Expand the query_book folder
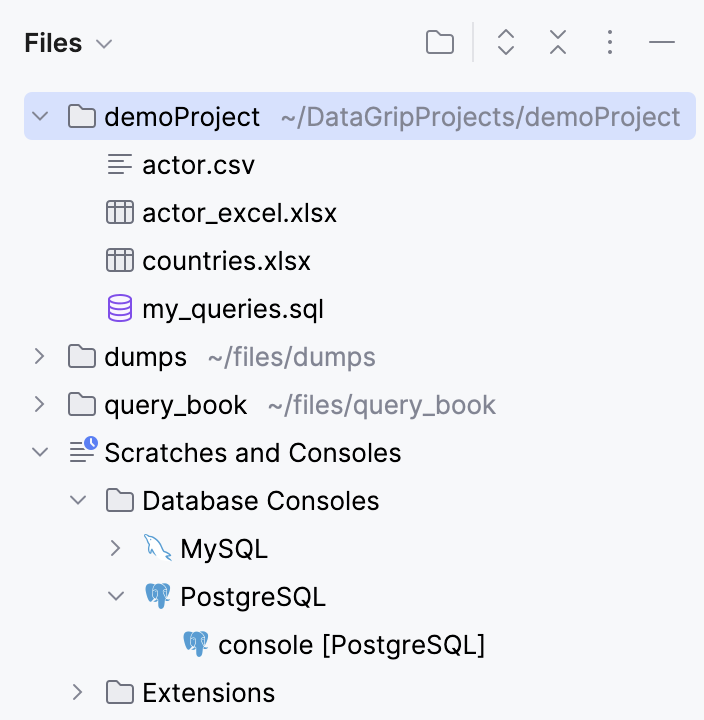The width and height of the screenshot is (704, 720). (x=40, y=405)
